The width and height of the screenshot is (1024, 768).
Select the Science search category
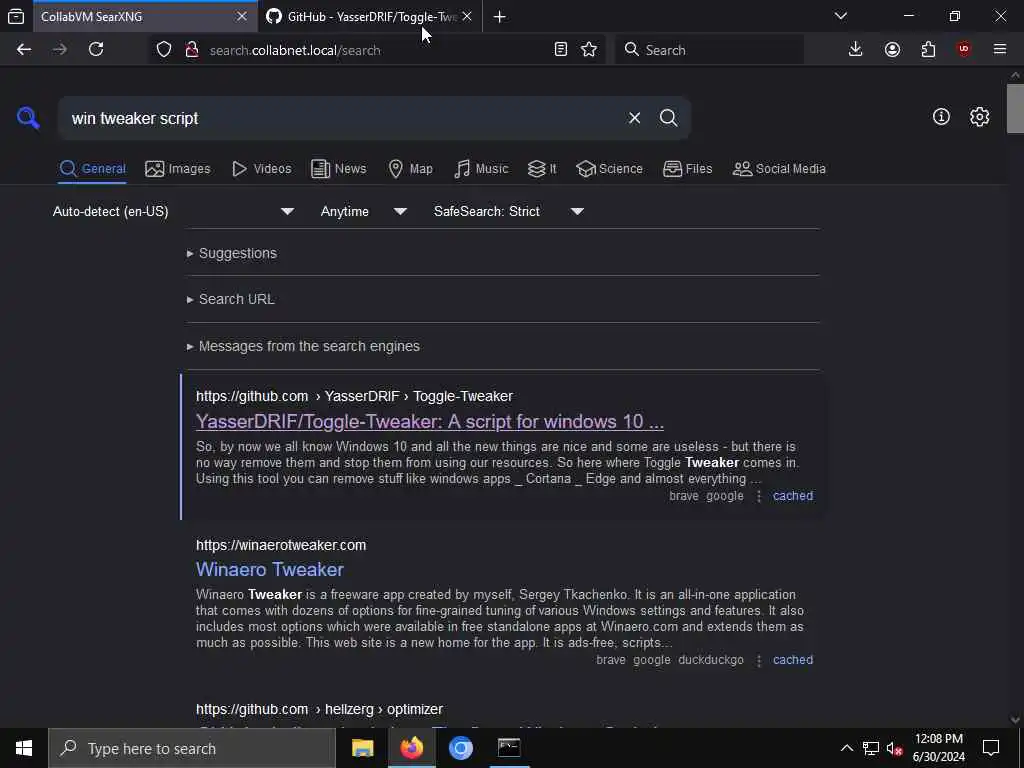609,168
